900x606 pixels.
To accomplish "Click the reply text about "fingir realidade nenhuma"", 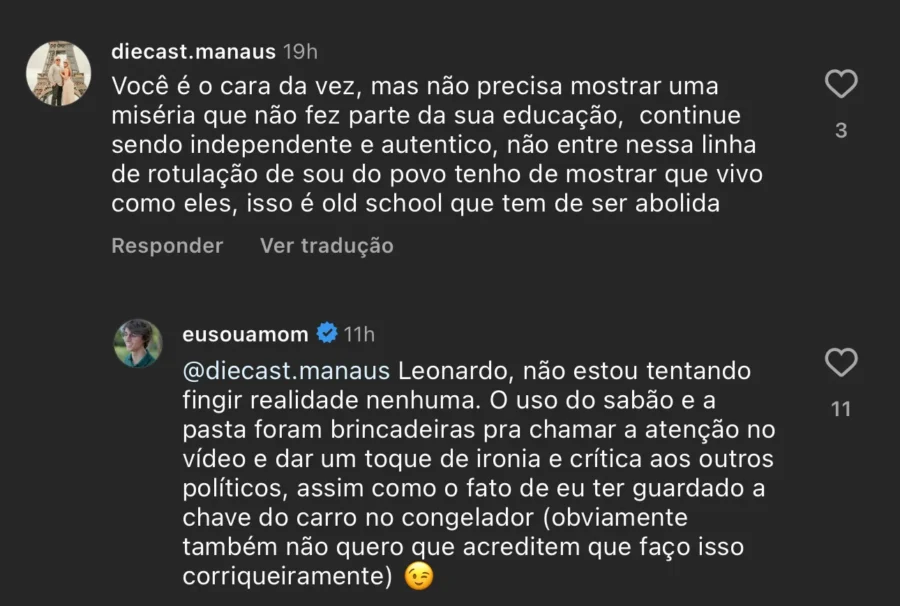I will (x=330, y=400).
